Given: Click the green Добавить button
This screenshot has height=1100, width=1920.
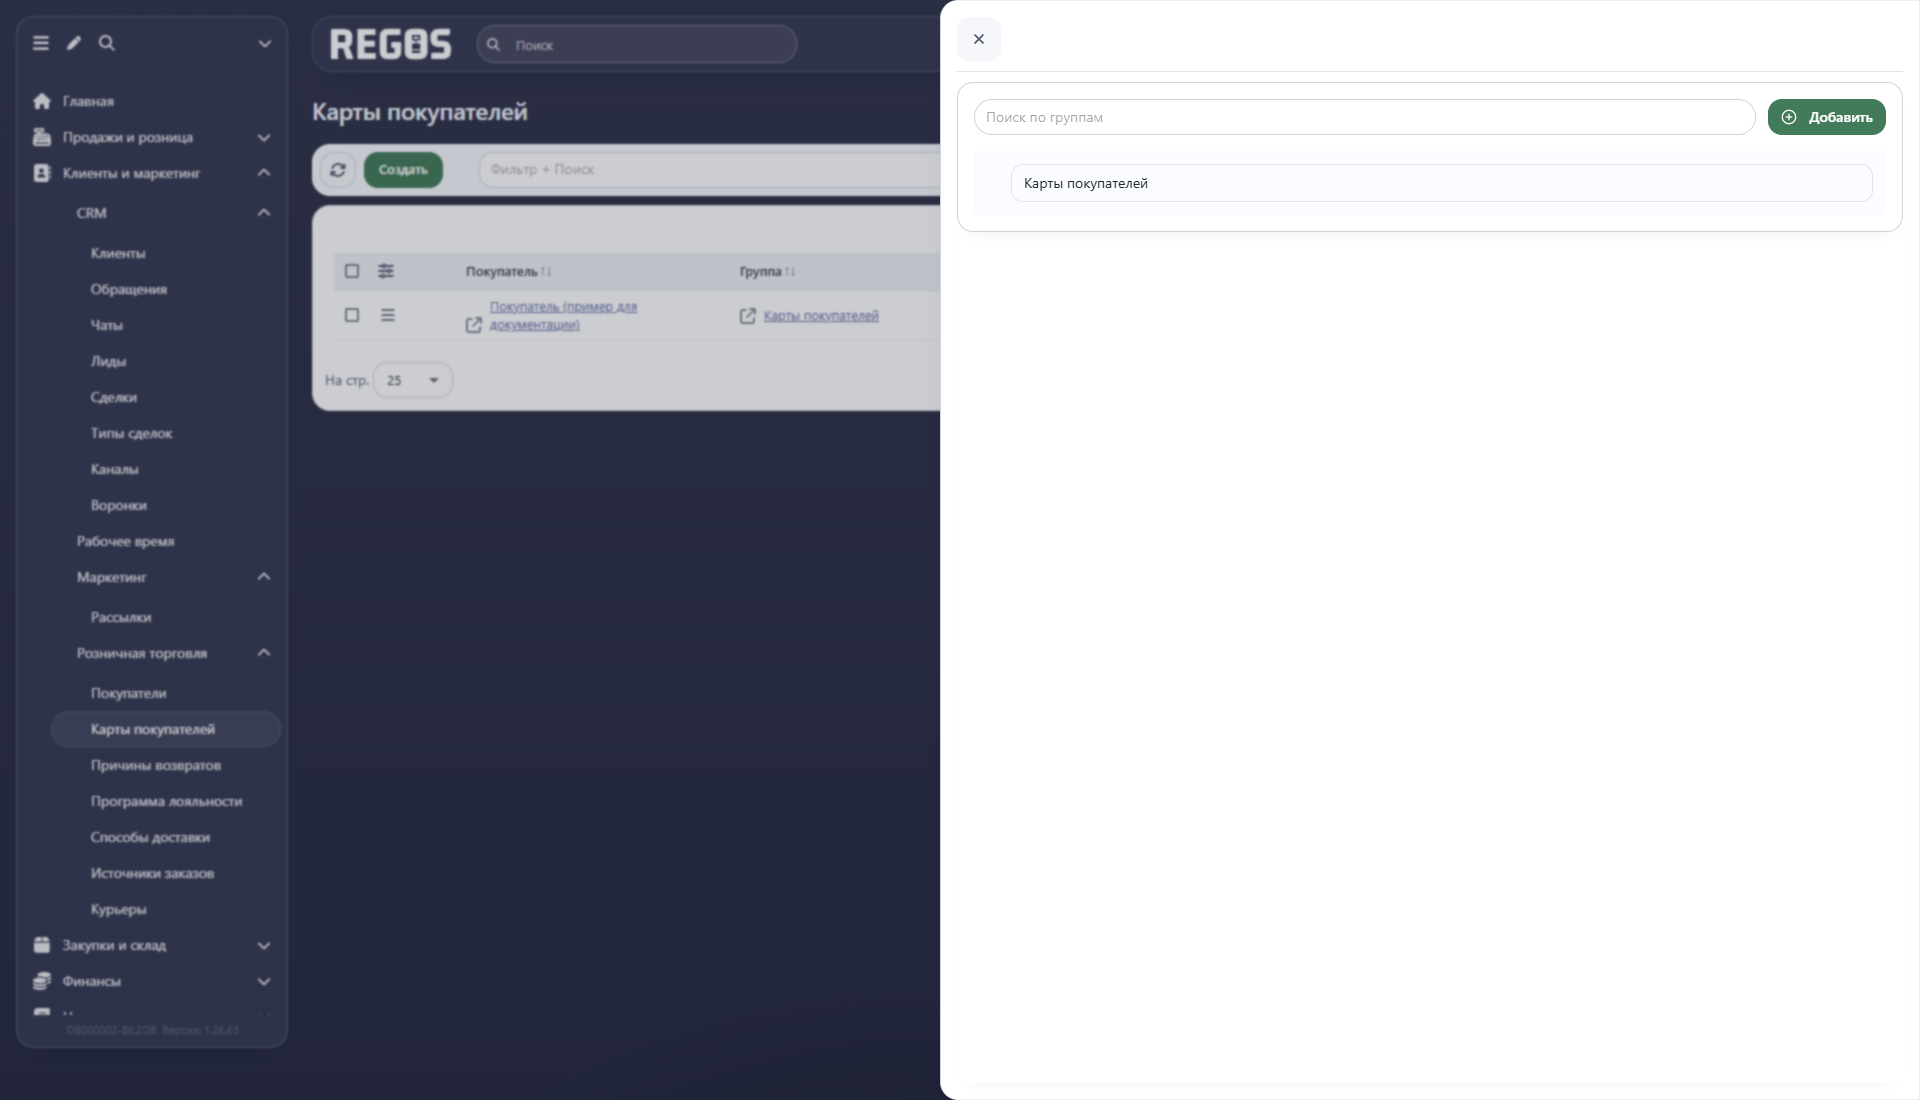Looking at the screenshot, I should [x=1826, y=117].
